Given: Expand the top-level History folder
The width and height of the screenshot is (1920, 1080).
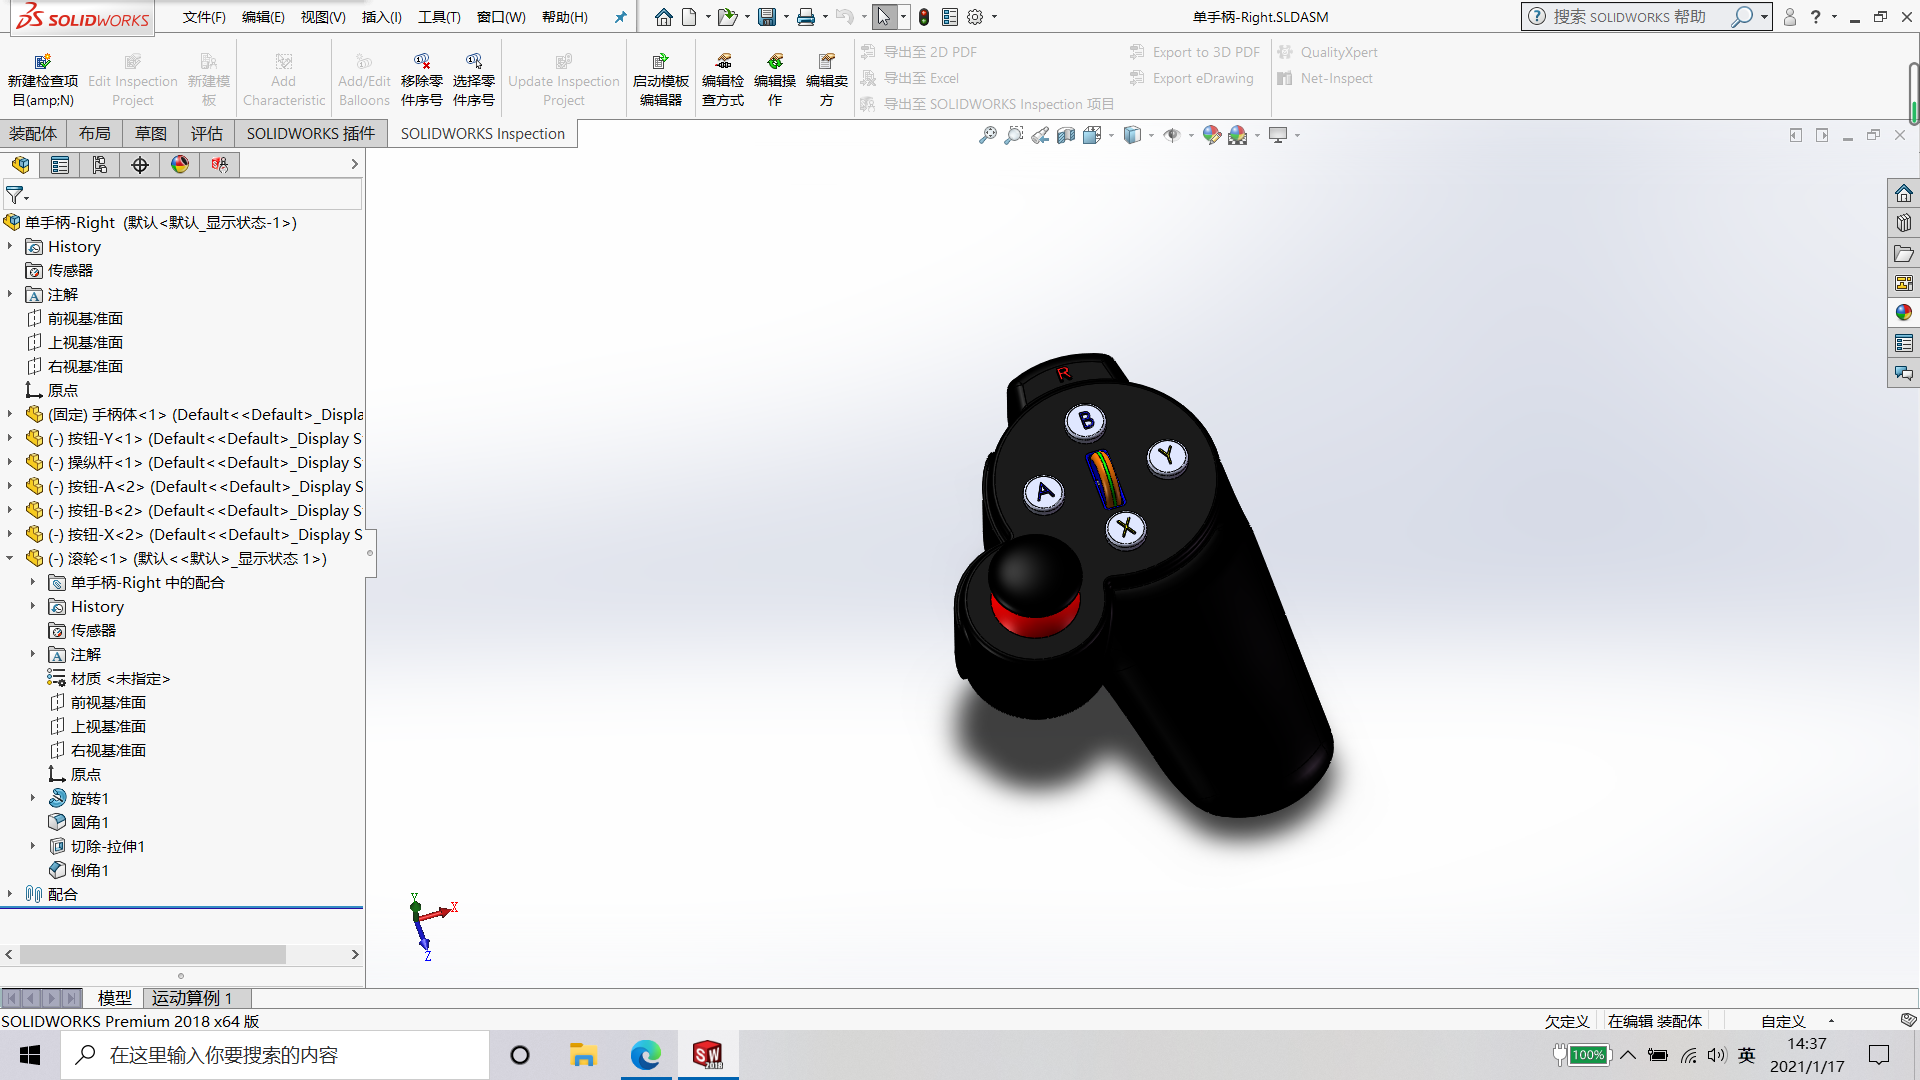Looking at the screenshot, I should tap(10, 246).
